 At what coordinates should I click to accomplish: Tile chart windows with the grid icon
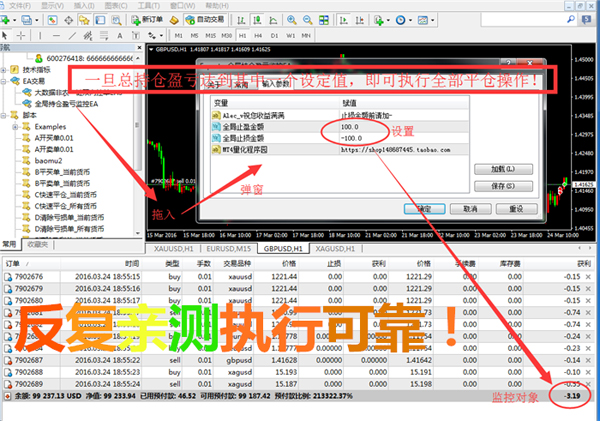324,20
